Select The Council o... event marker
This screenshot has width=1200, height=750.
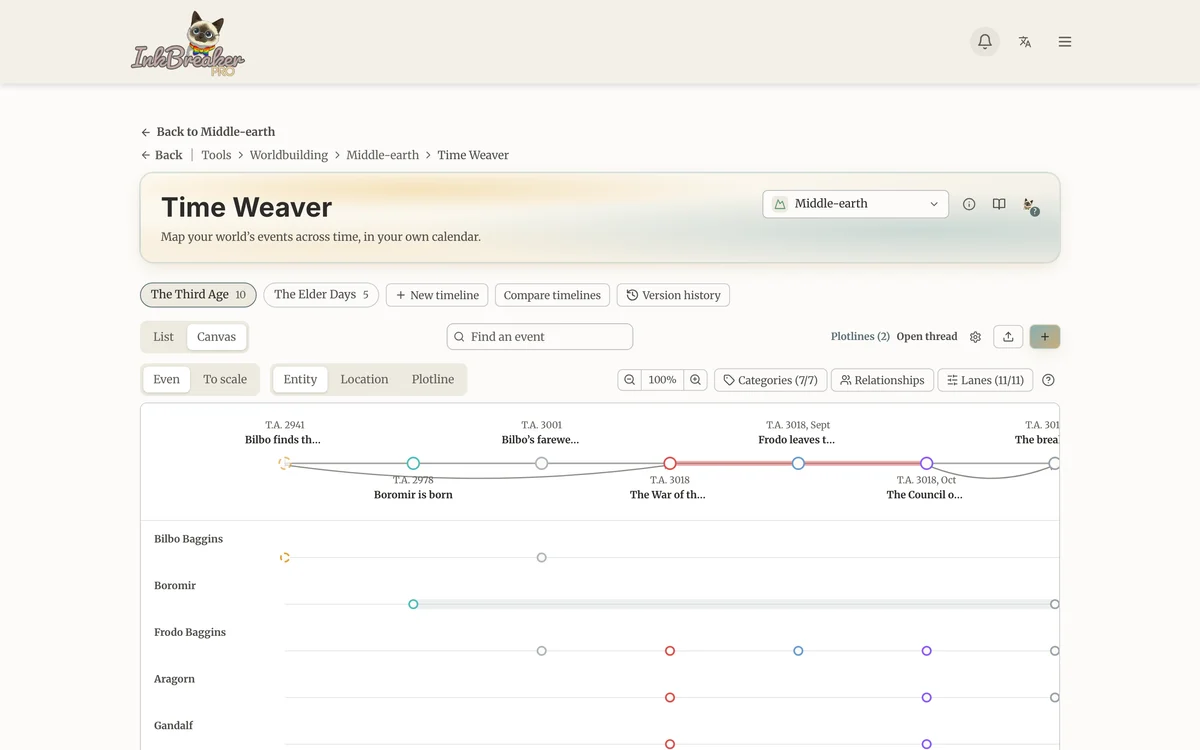tap(927, 463)
